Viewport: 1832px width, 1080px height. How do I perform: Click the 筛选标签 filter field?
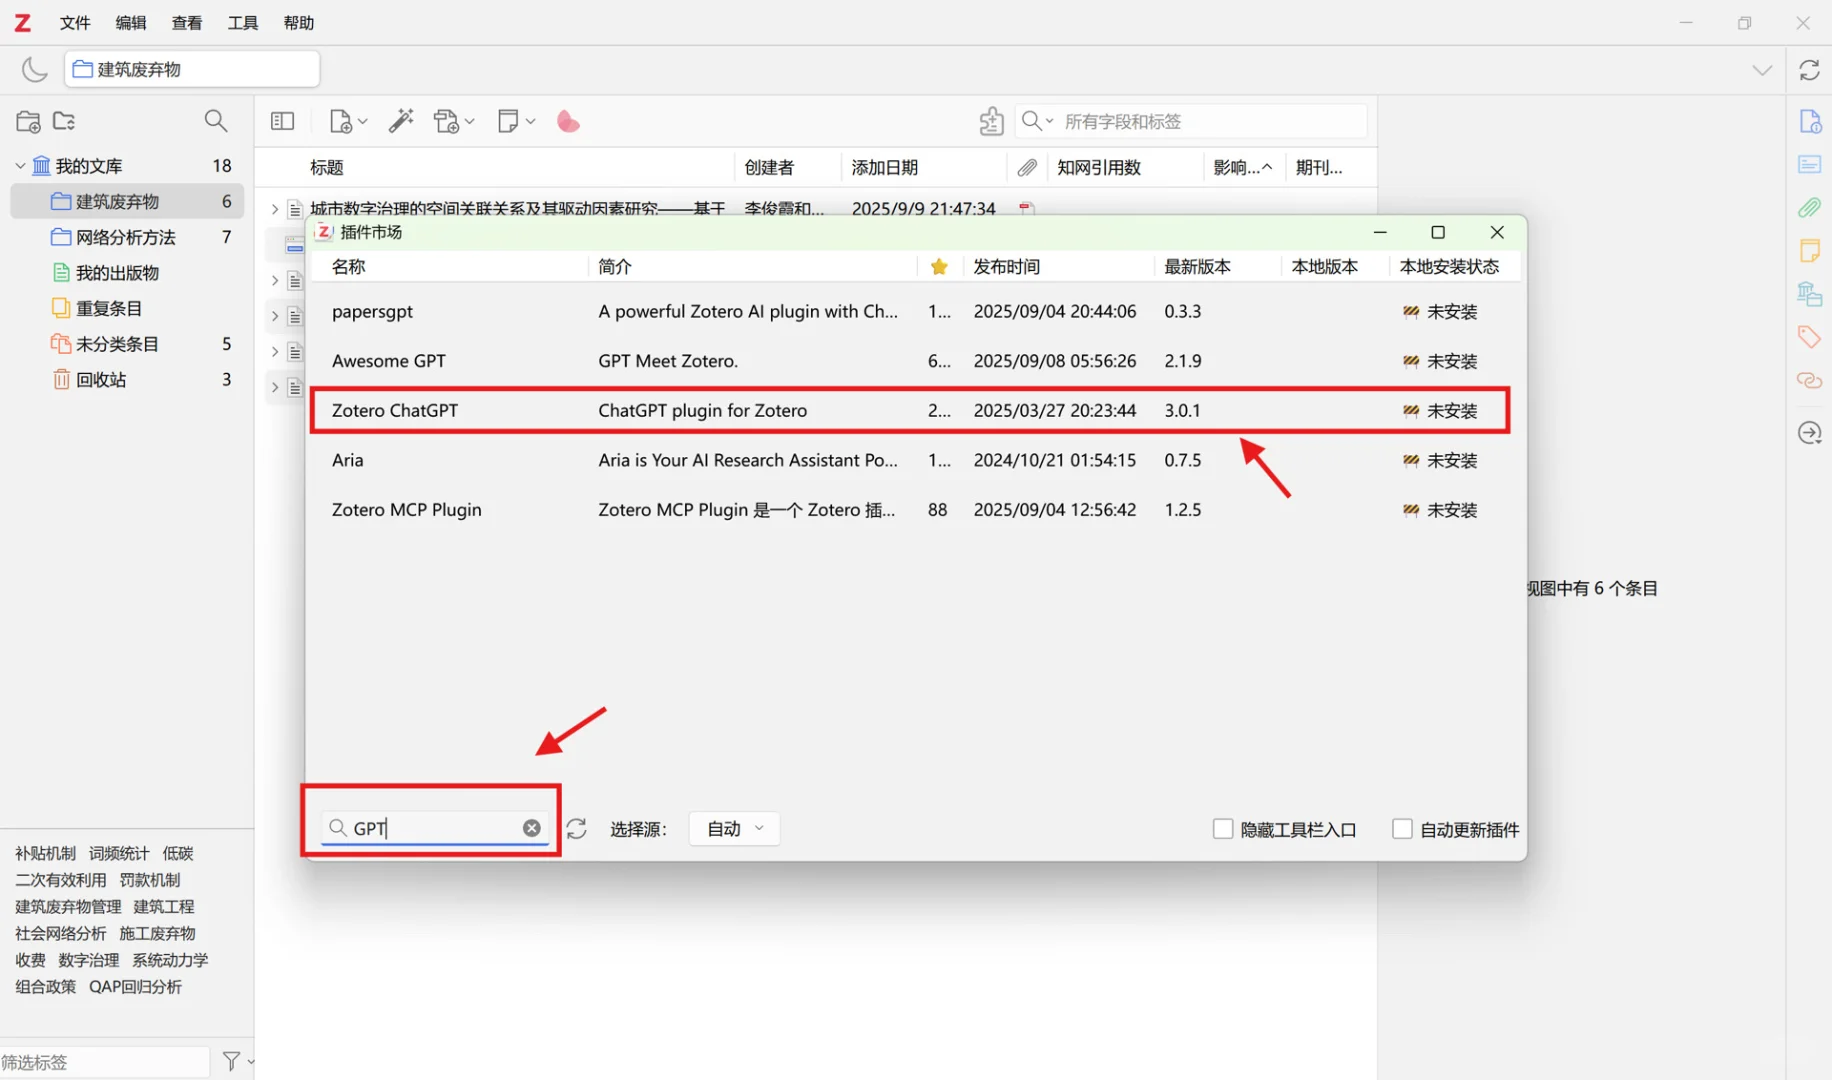[x=105, y=1062]
